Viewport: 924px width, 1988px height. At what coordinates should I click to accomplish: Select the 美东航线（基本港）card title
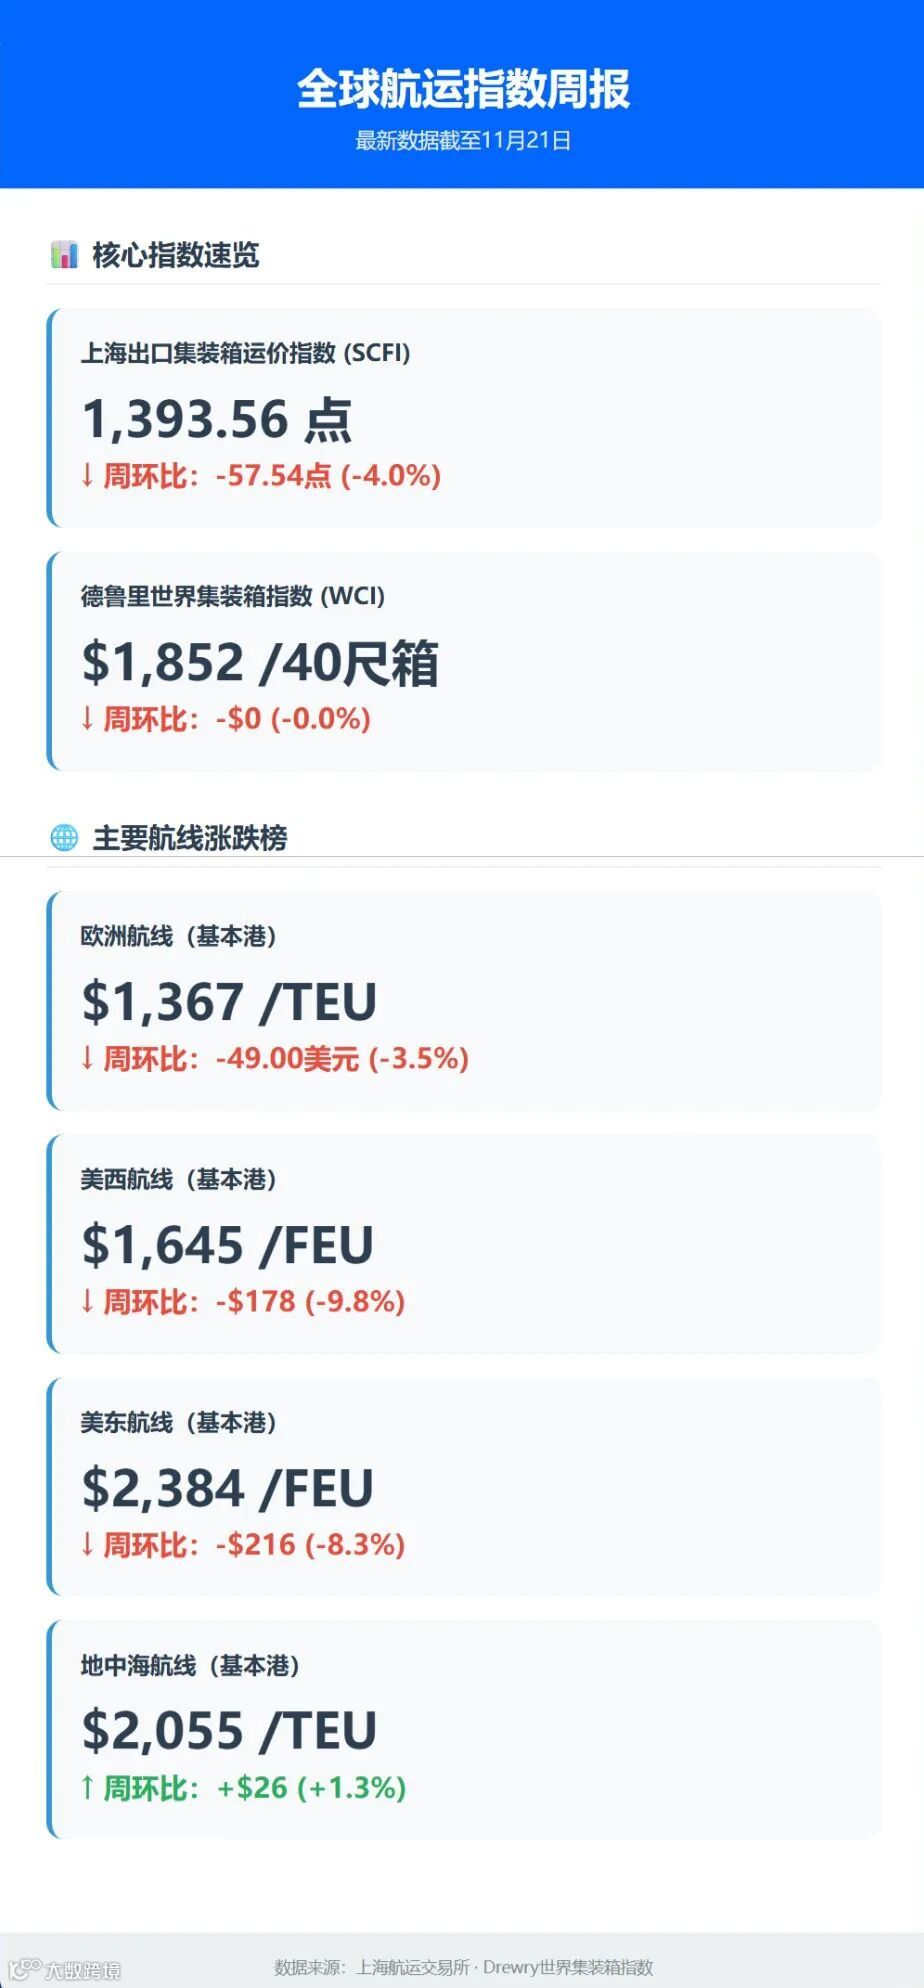click(x=178, y=1422)
